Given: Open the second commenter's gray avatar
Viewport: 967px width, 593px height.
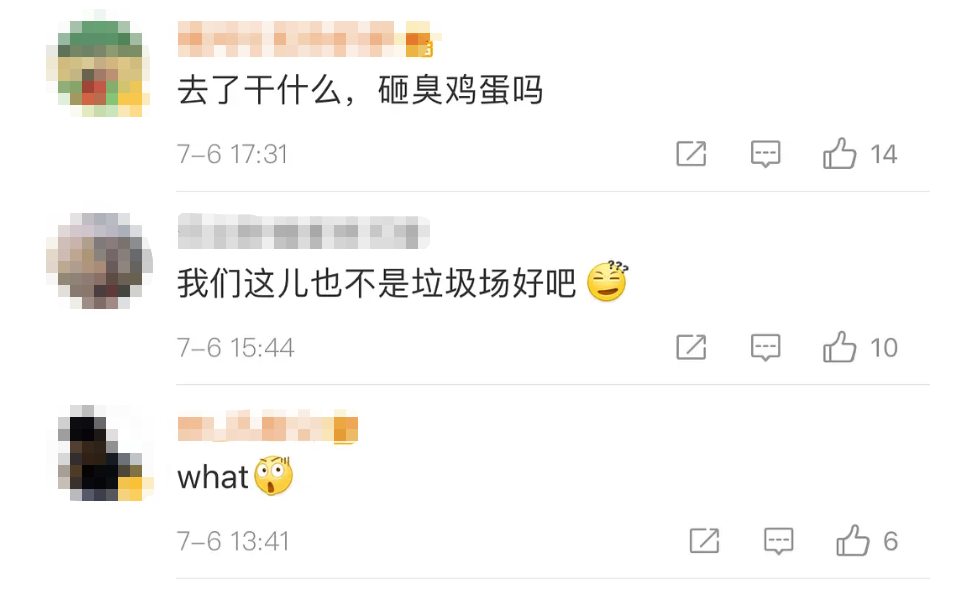Looking at the screenshot, I should (x=99, y=261).
